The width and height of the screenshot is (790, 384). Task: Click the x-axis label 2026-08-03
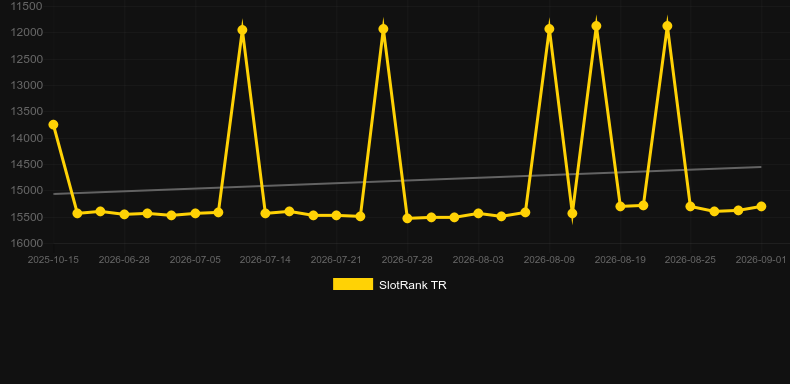point(478,260)
